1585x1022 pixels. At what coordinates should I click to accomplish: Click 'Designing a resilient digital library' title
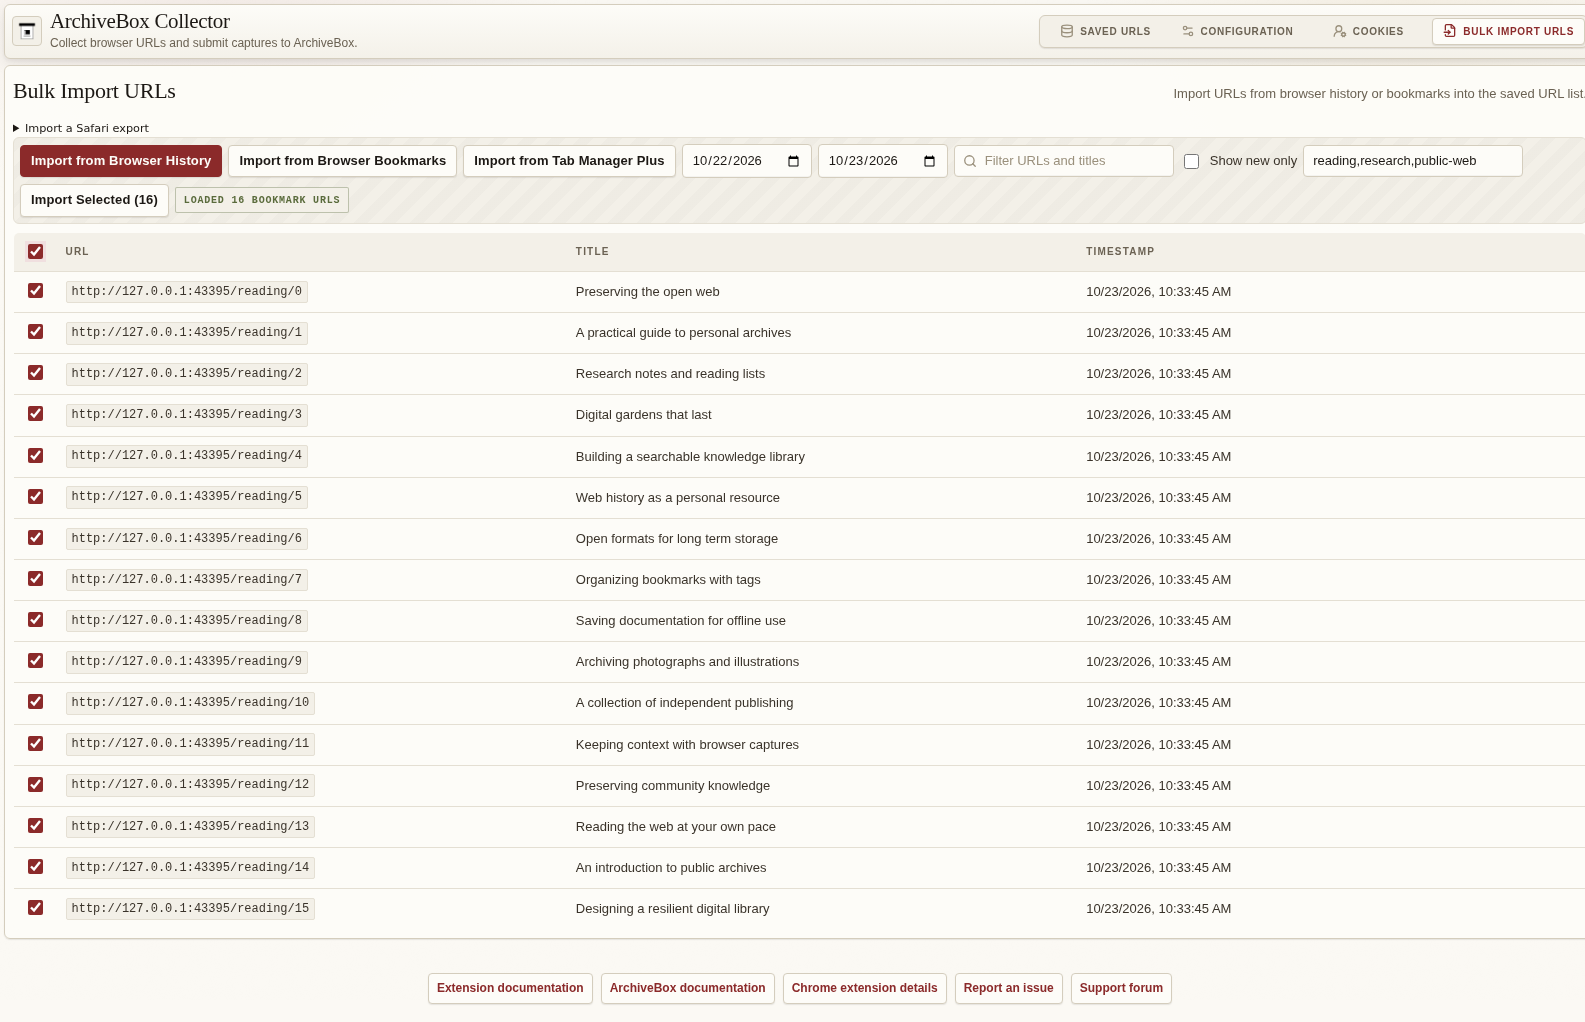pyautogui.click(x=673, y=909)
